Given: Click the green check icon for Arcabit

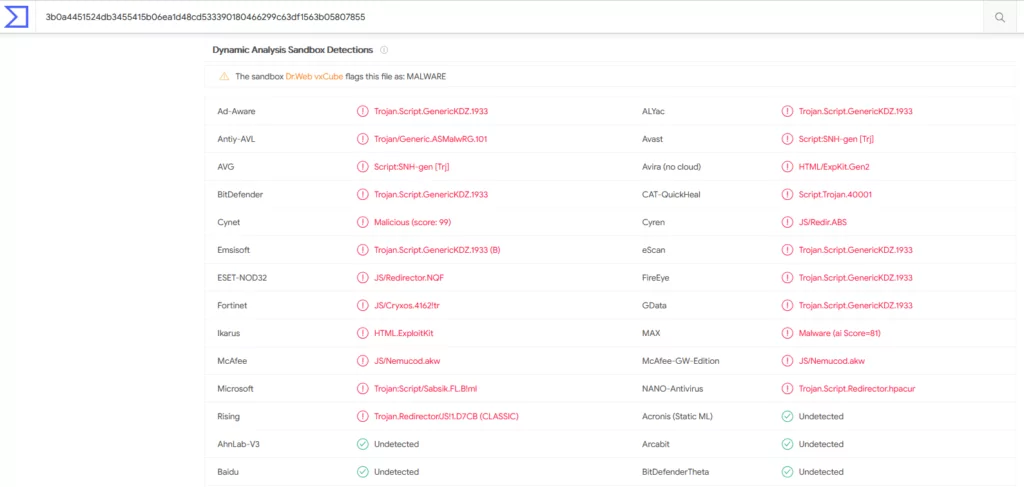Looking at the screenshot, I should point(787,444).
